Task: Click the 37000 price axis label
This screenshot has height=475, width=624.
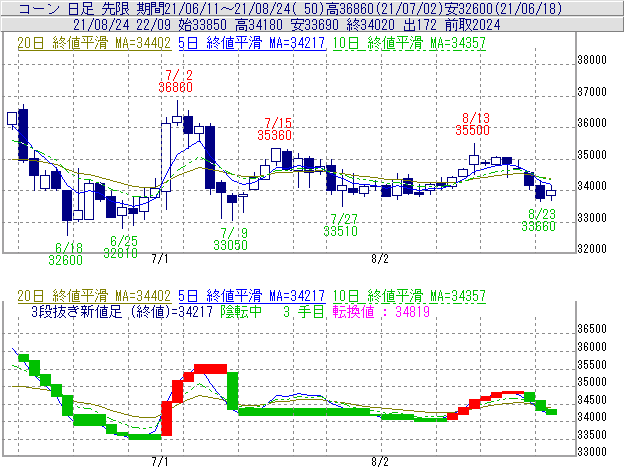Action: pyautogui.click(x=592, y=92)
